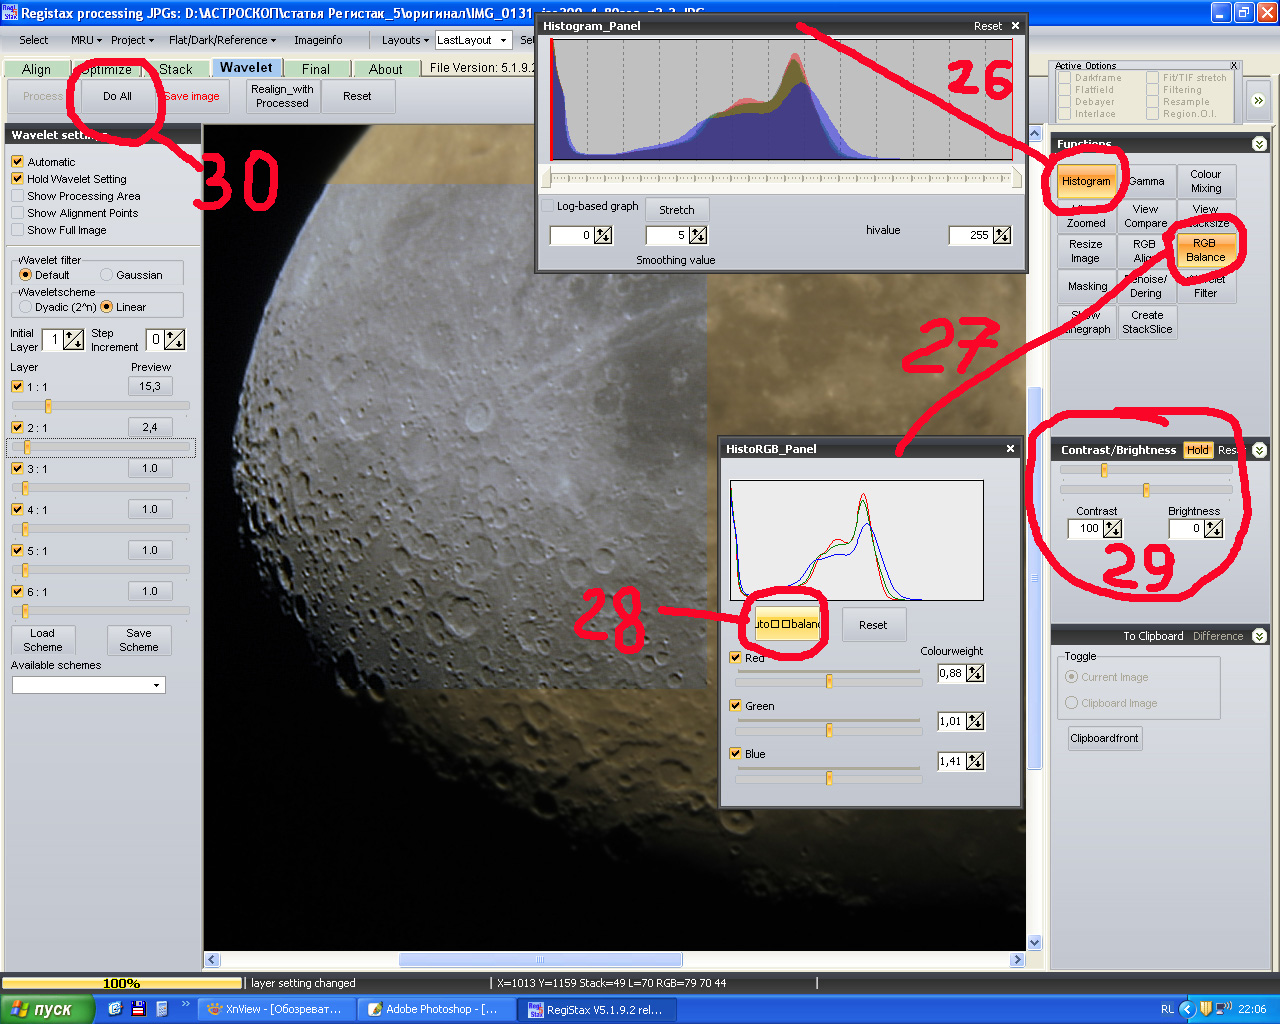Image resolution: width=1280 pixels, height=1024 pixels.
Task: Click stepper next to Contrast value
Action: (x=1112, y=529)
